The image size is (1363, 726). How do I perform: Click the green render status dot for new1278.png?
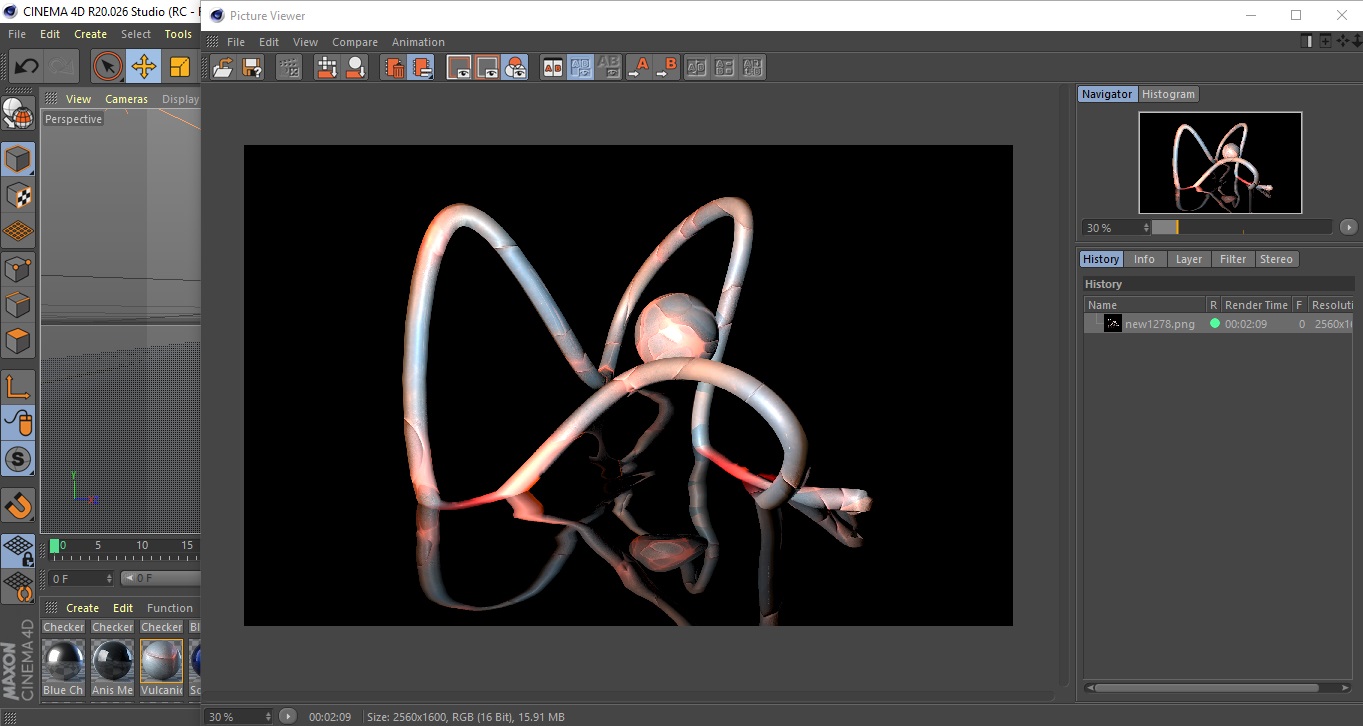click(1214, 323)
